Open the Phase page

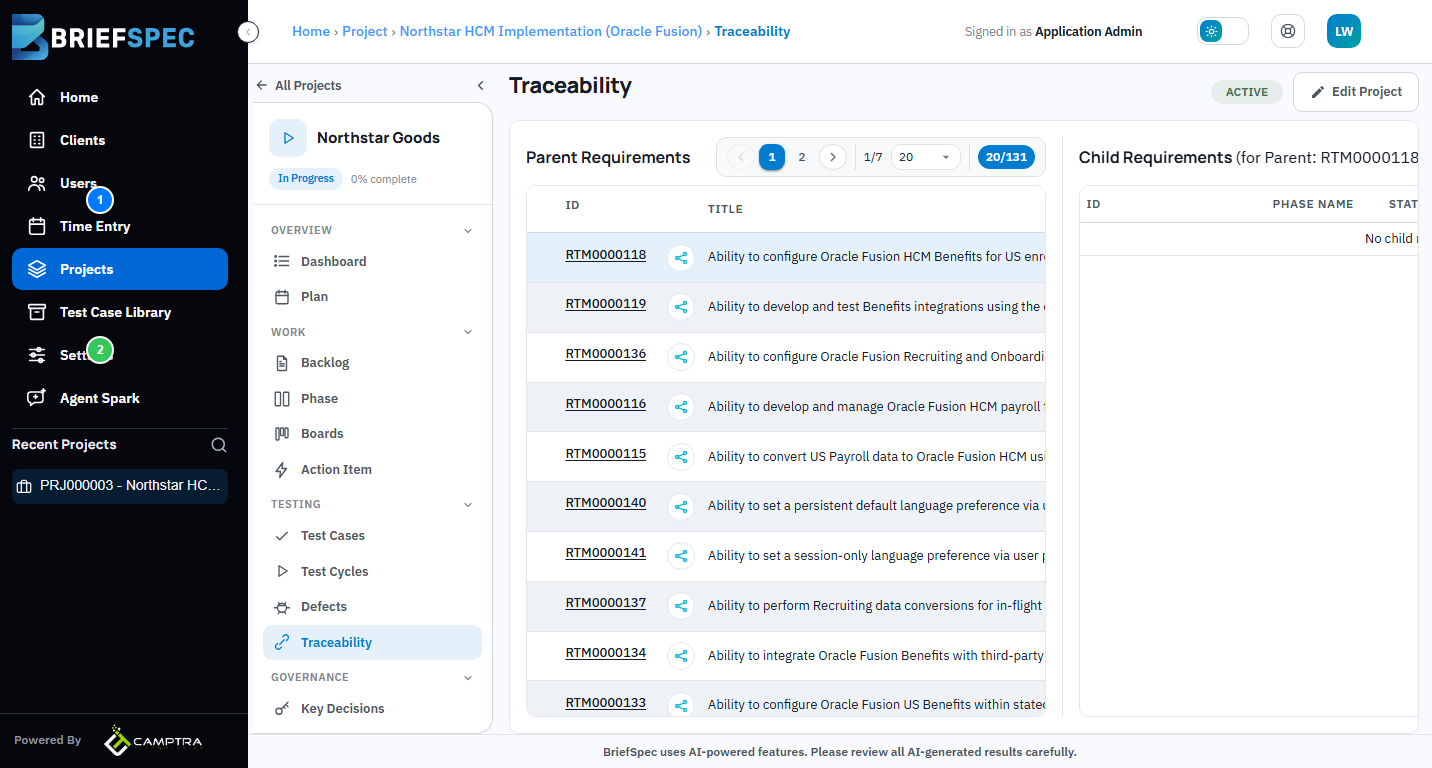372,399
